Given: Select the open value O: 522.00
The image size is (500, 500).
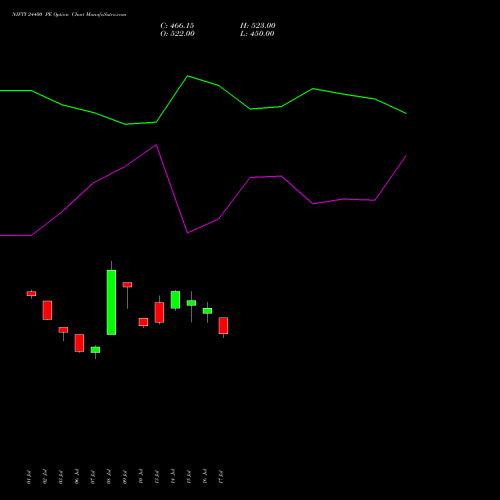Looking at the screenshot, I should 177,34.
